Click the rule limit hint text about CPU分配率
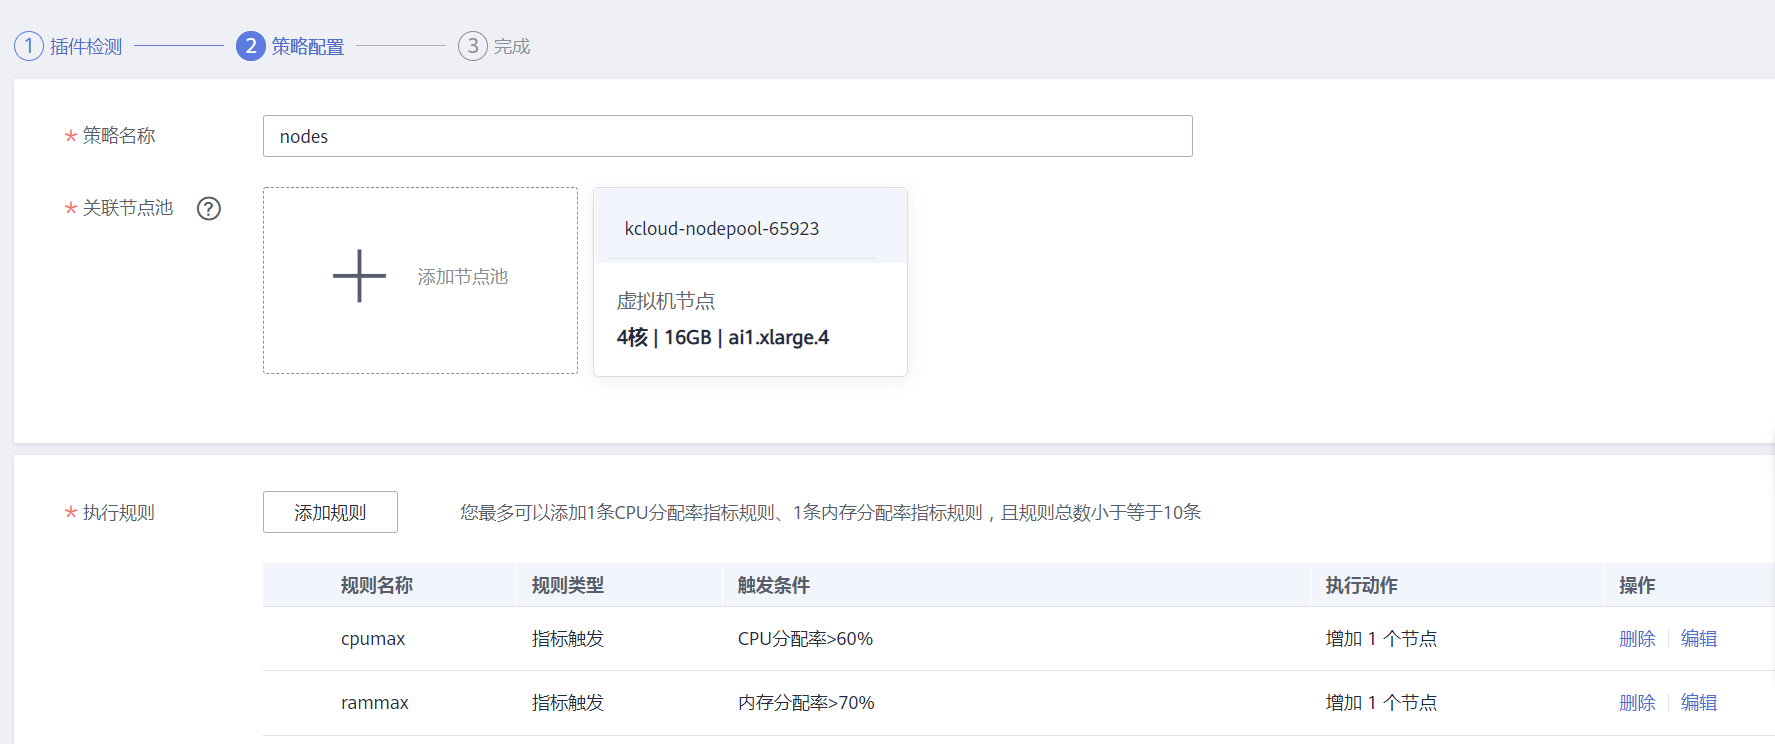The width and height of the screenshot is (1775, 744). [x=830, y=513]
